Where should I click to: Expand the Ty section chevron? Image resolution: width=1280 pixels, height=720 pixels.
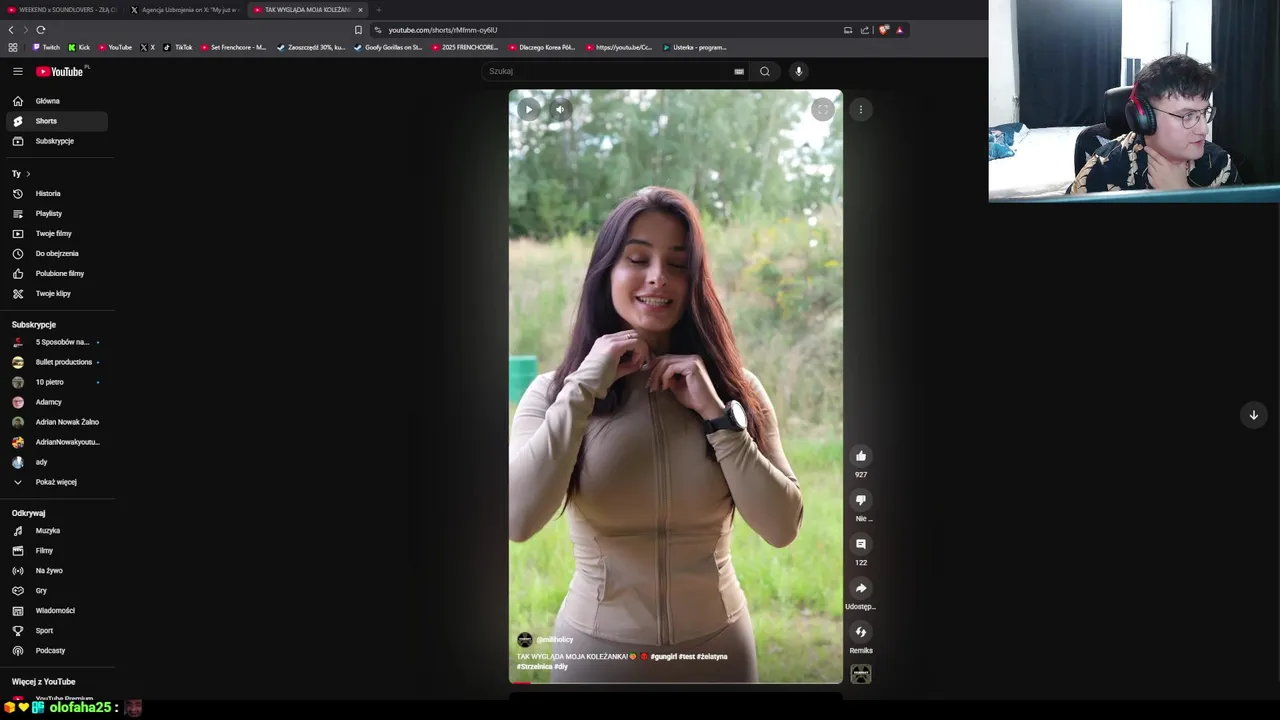pos(28,174)
